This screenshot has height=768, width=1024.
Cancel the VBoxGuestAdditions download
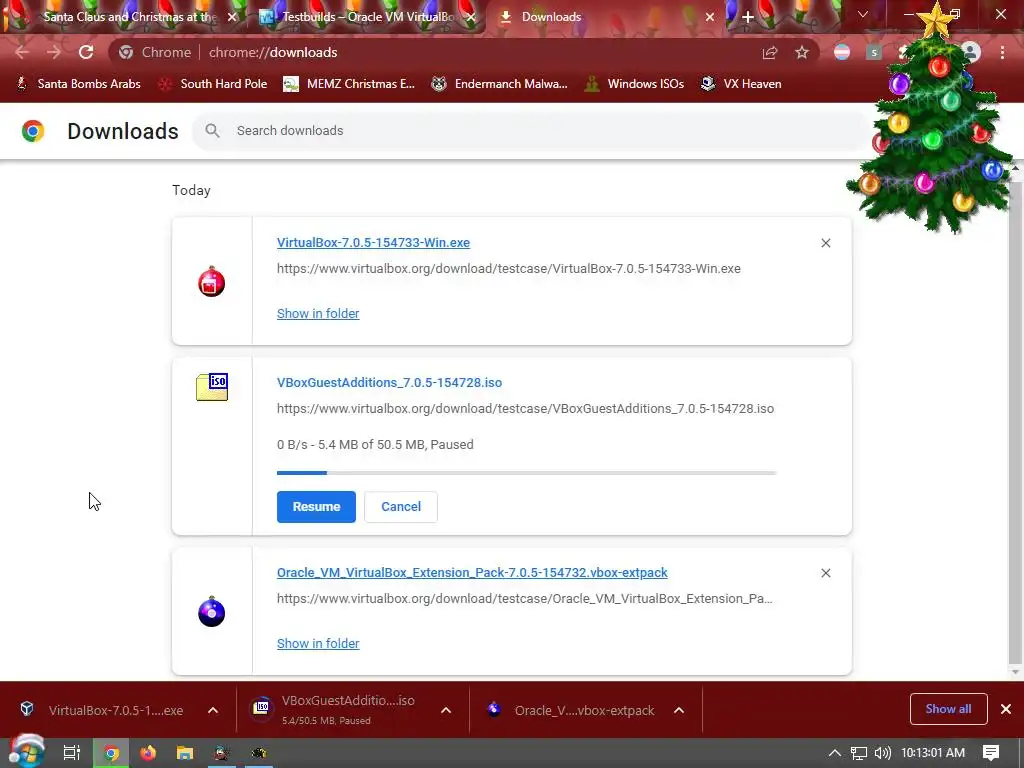(x=401, y=507)
